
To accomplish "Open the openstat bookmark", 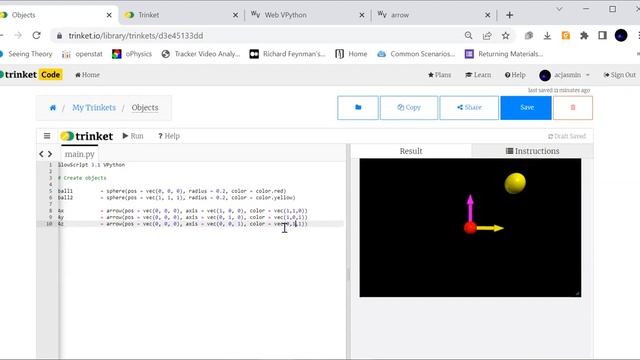I will pyautogui.click(x=82, y=54).
